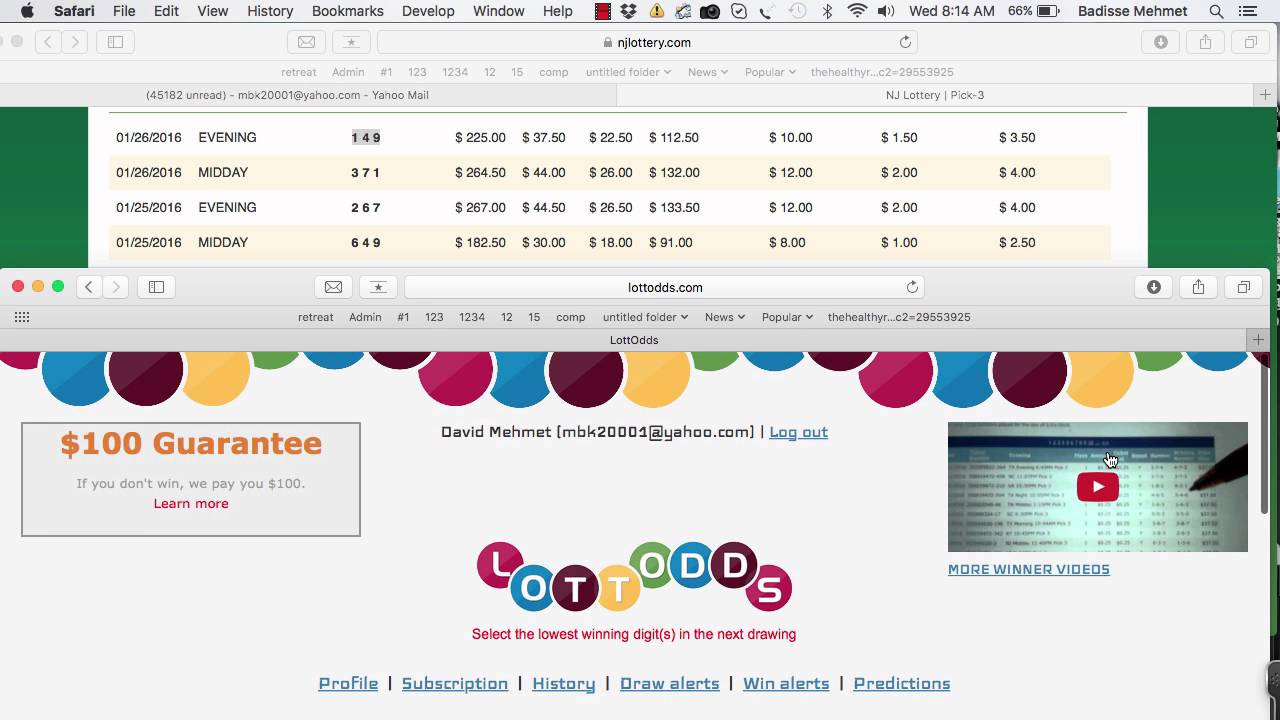1280x720 pixels.
Task: Show downloads in lottodds window
Action: 1154,287
